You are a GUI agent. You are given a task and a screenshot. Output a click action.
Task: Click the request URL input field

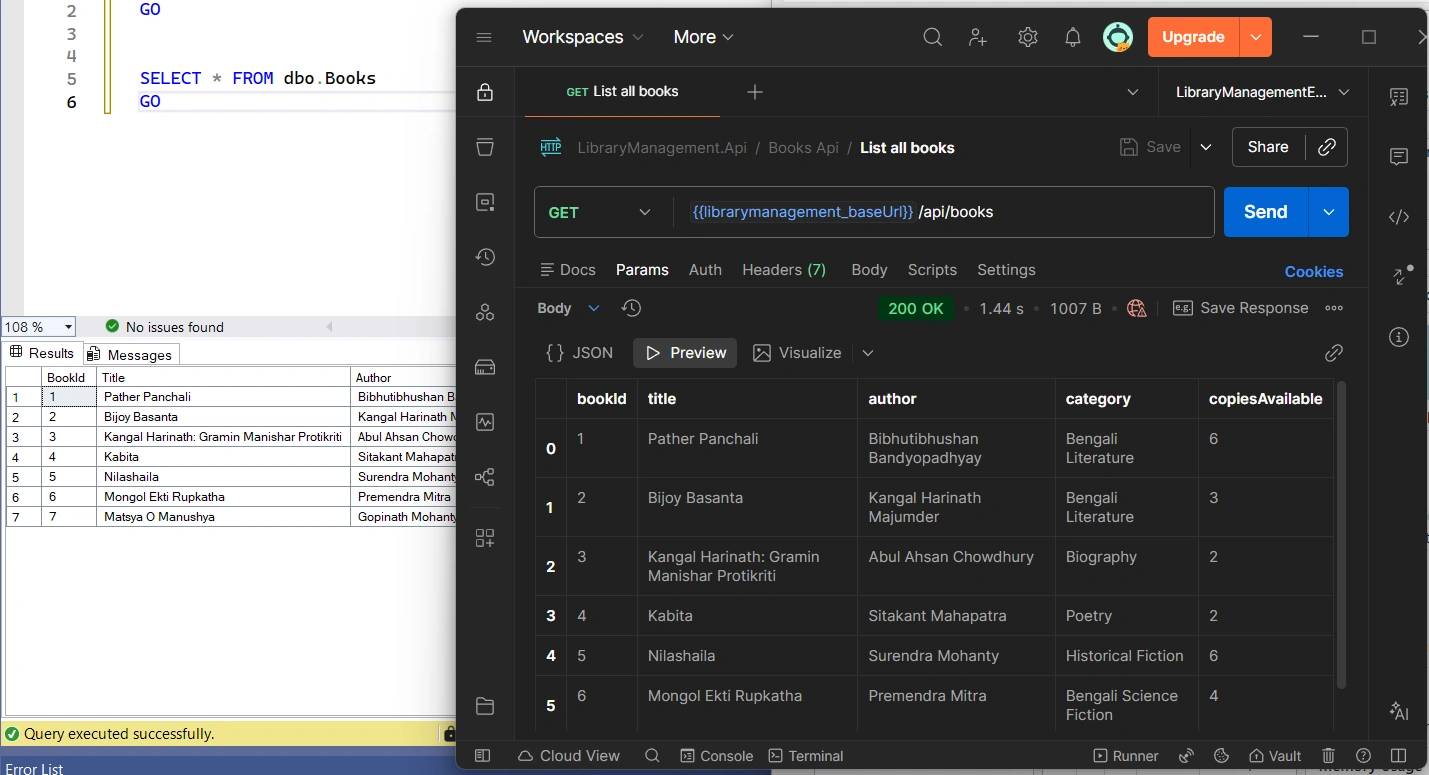coord(943,212)
